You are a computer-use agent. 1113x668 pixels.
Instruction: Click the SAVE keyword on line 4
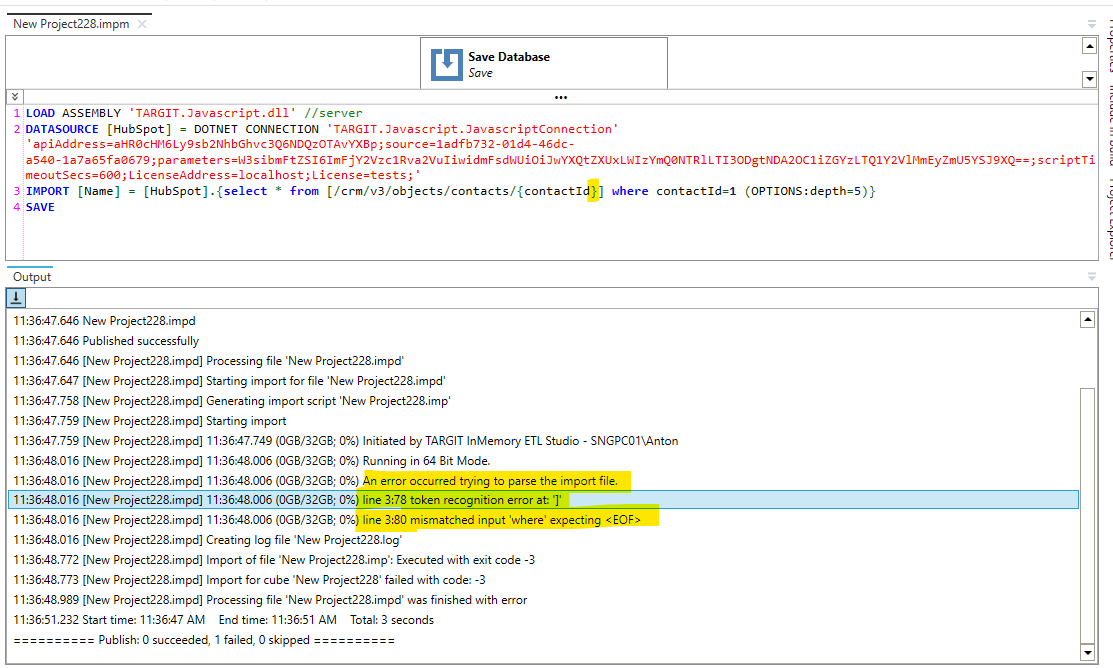pyautogui.click(x=40, y=207)
